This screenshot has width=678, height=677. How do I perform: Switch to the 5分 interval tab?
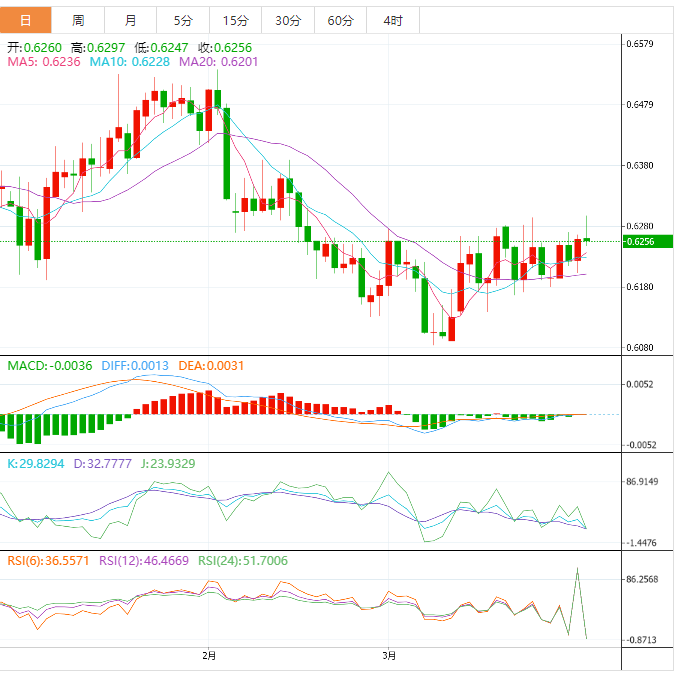tap(183, 20)
